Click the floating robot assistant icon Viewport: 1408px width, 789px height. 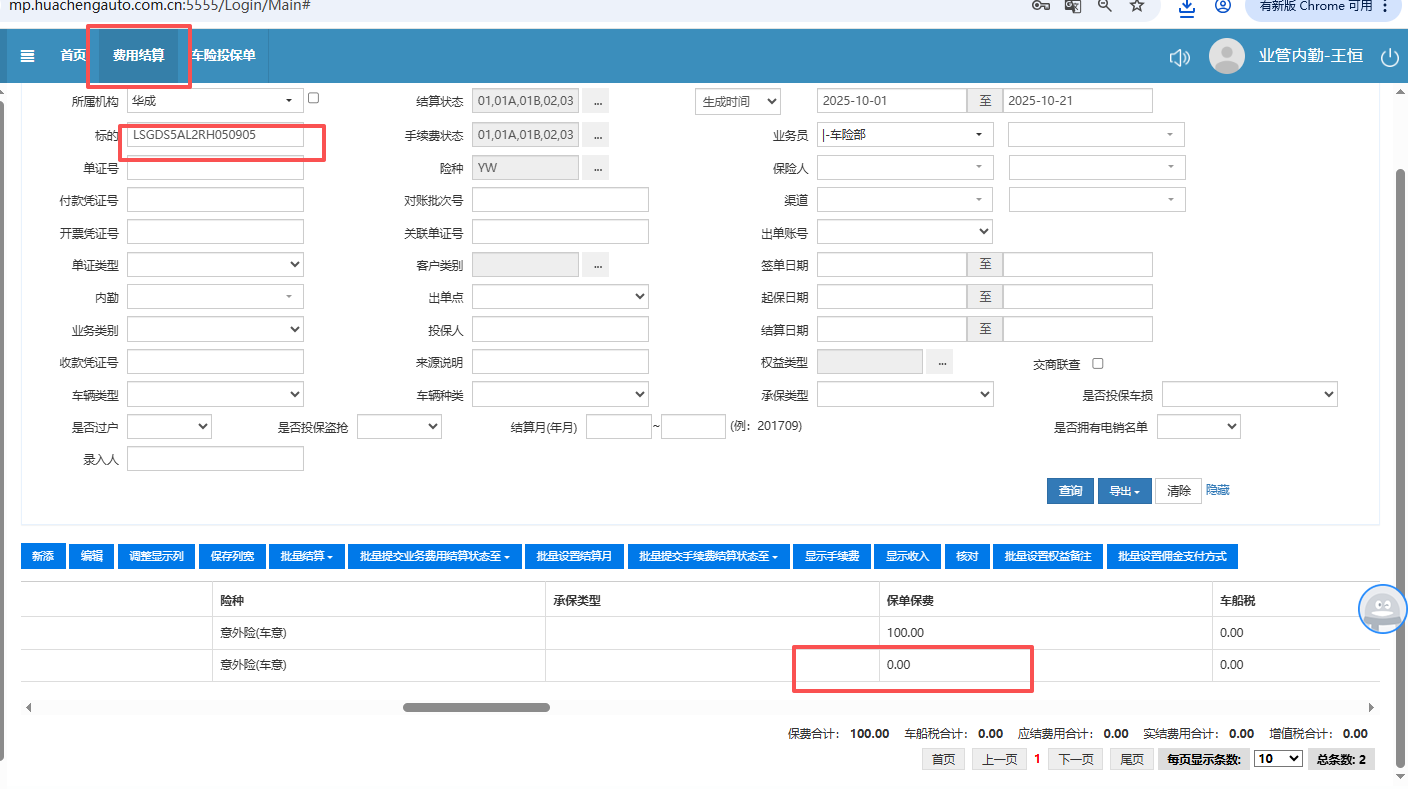1382,608
